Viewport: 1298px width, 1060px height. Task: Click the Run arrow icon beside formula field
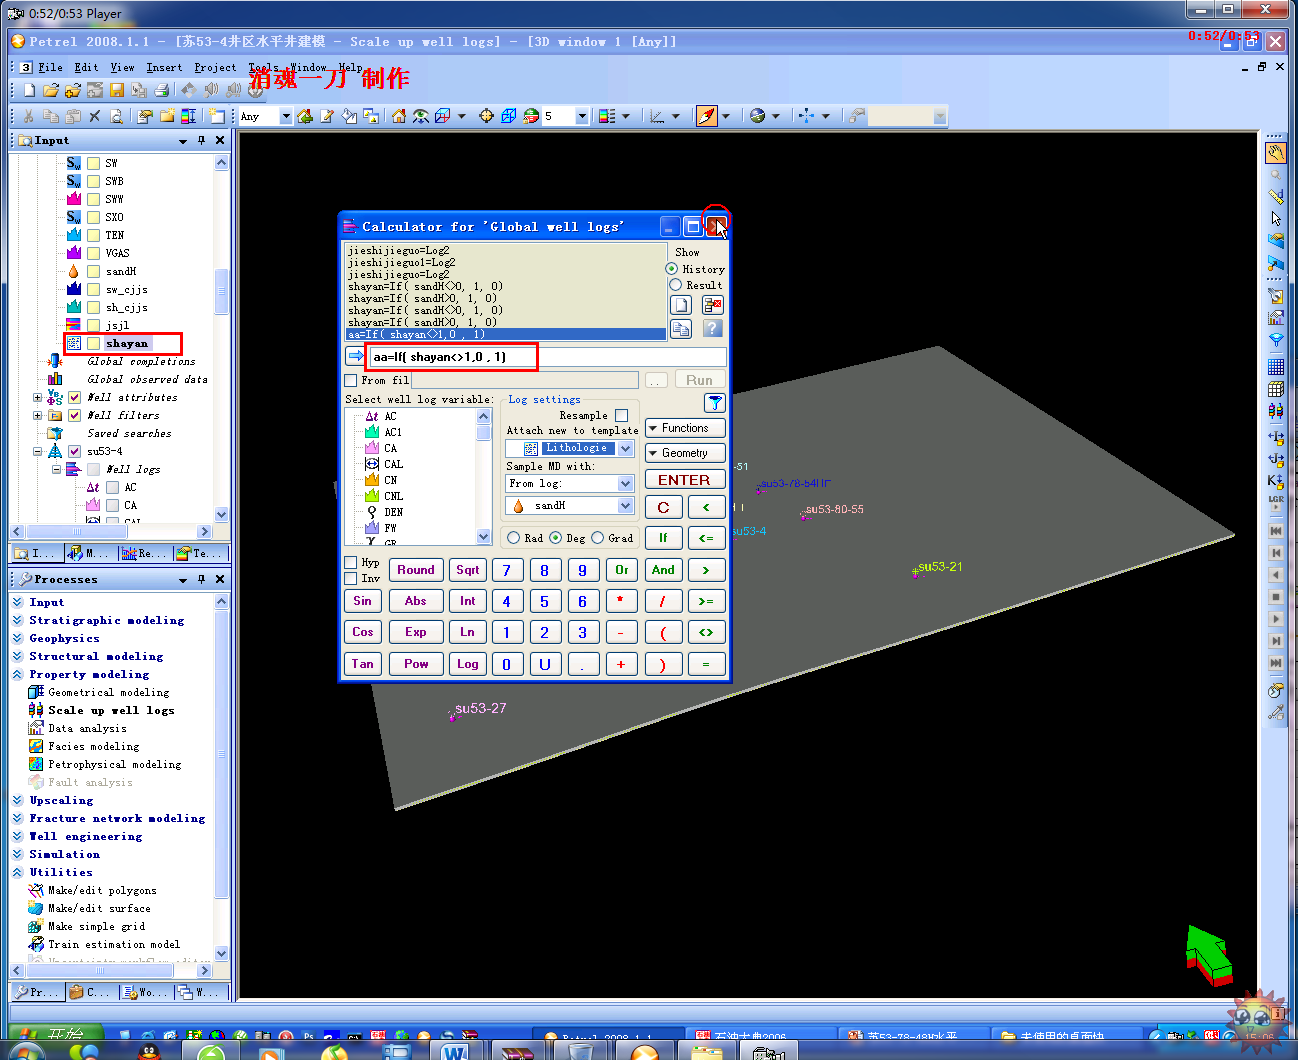pyautogui.click(x=355, y=356)
